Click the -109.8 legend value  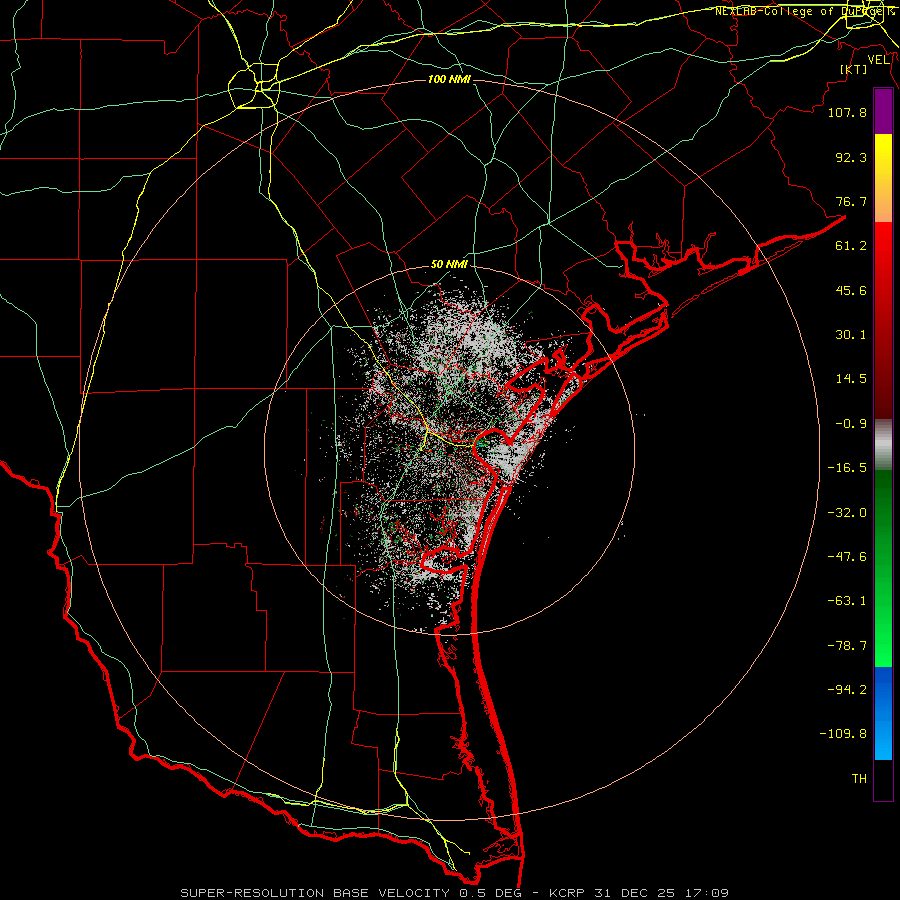pos(843,734)
